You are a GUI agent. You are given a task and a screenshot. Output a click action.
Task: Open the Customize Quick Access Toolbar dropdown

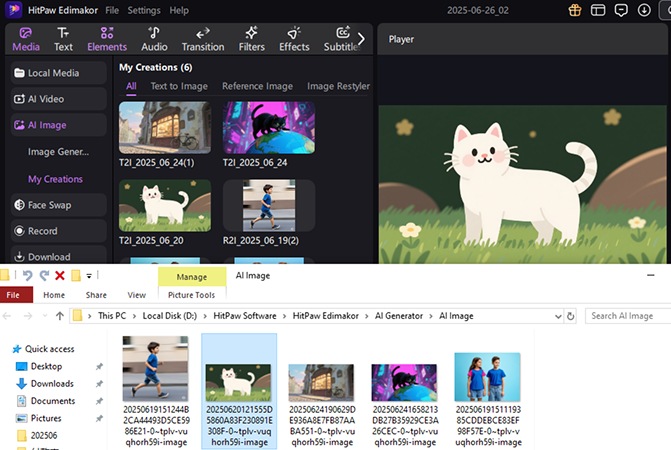click(x=89, y=276)
